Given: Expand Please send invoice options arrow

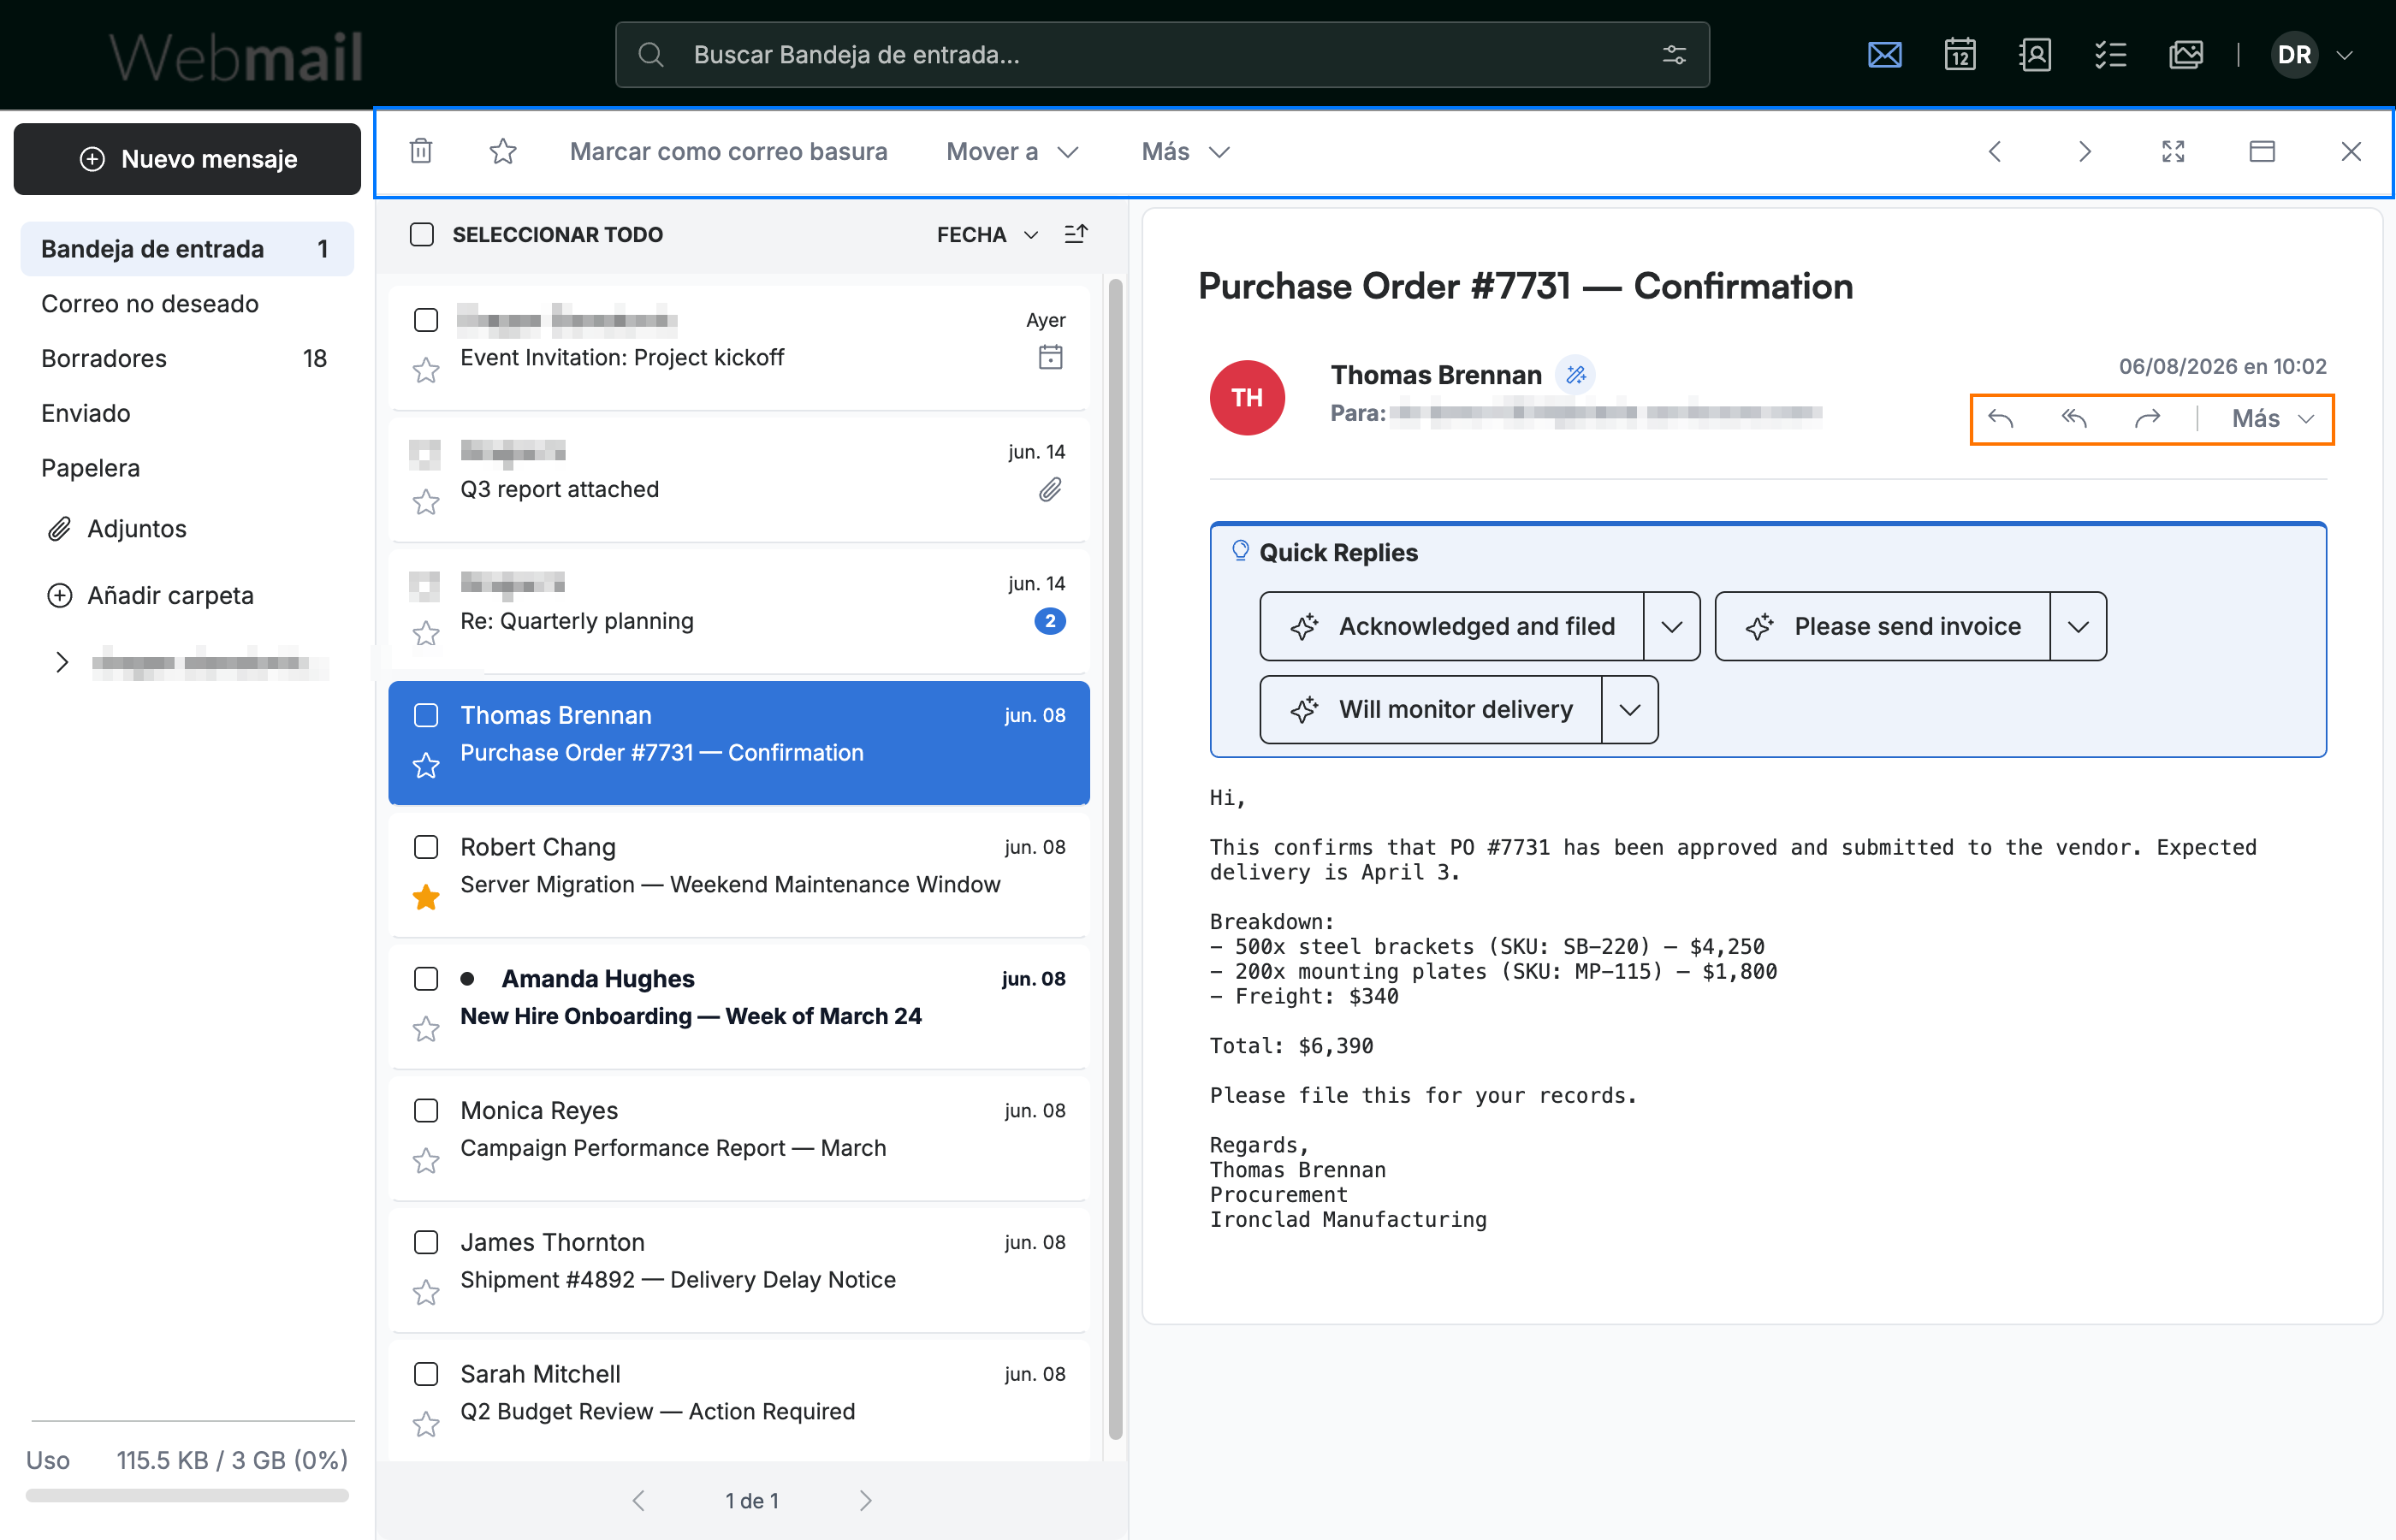Looking at the screenshot, I should pos(2078,626).
